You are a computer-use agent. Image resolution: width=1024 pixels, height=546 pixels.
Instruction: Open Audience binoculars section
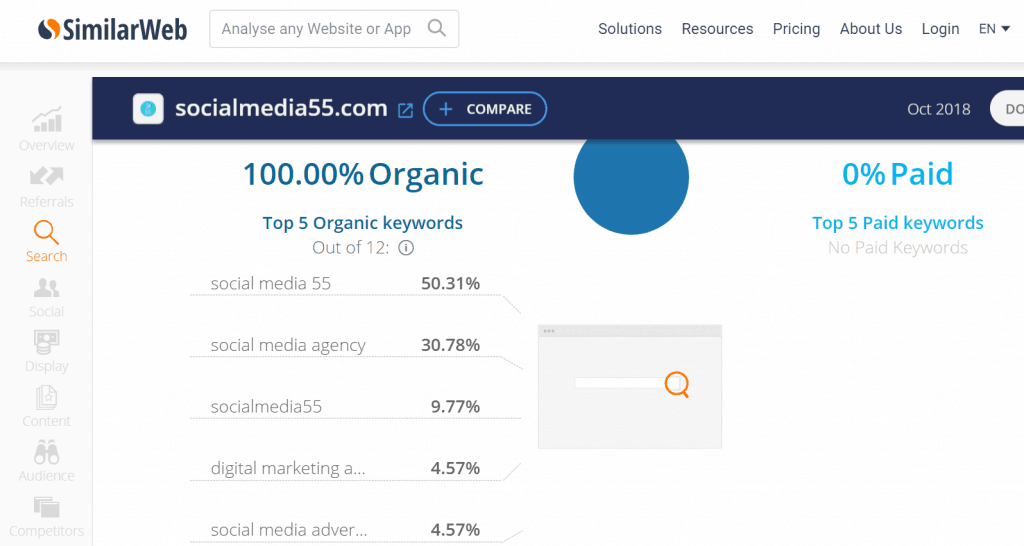(46, 461)
